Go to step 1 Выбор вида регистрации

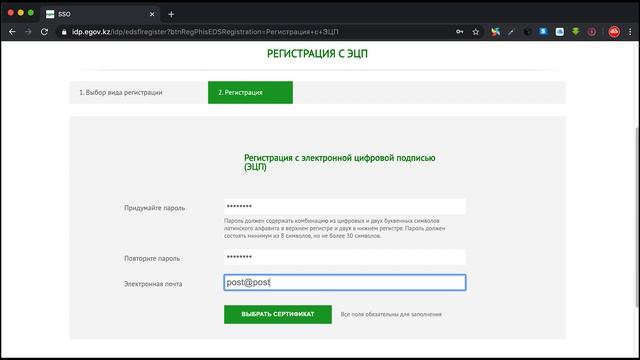tap(121, 93)
